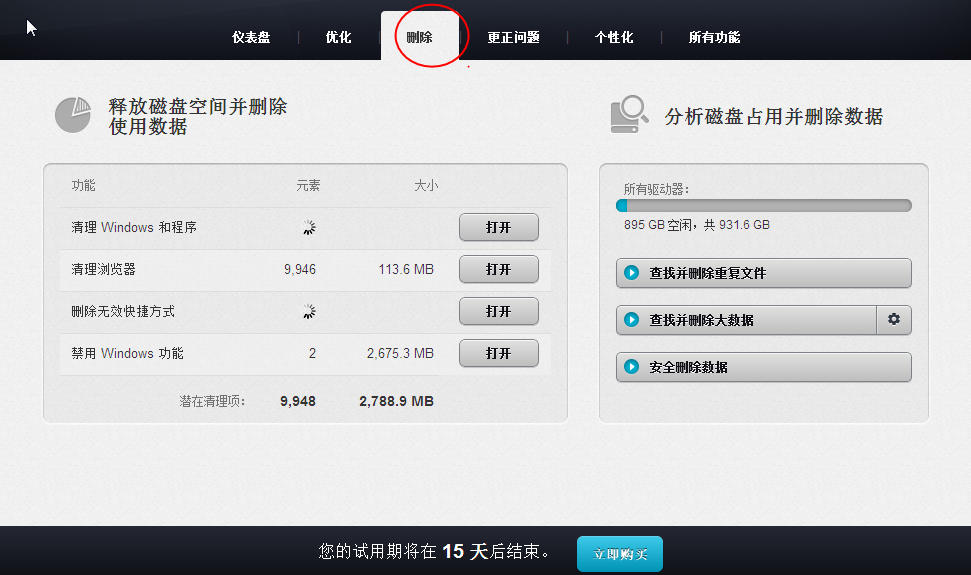971x575 pixels.
Task: Click the 895 GB 空闲 disk text
Action: [697, 225]
